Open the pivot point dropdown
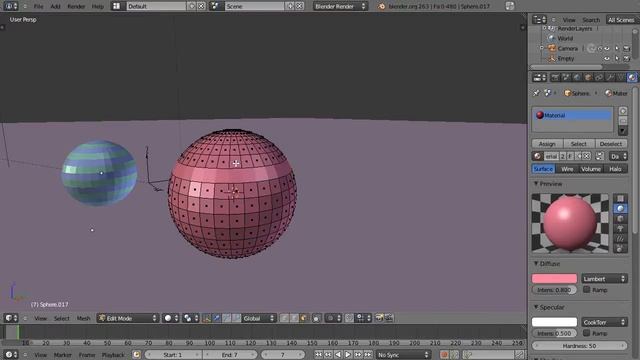Viewport: 640px width, 360px height. tap(191, 318)
